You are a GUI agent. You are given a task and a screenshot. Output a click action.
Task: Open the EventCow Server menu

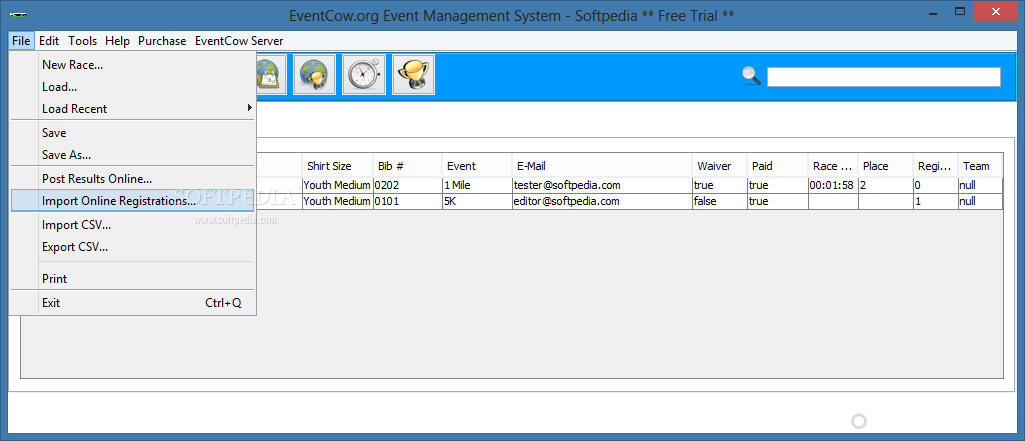pos(239,41)
